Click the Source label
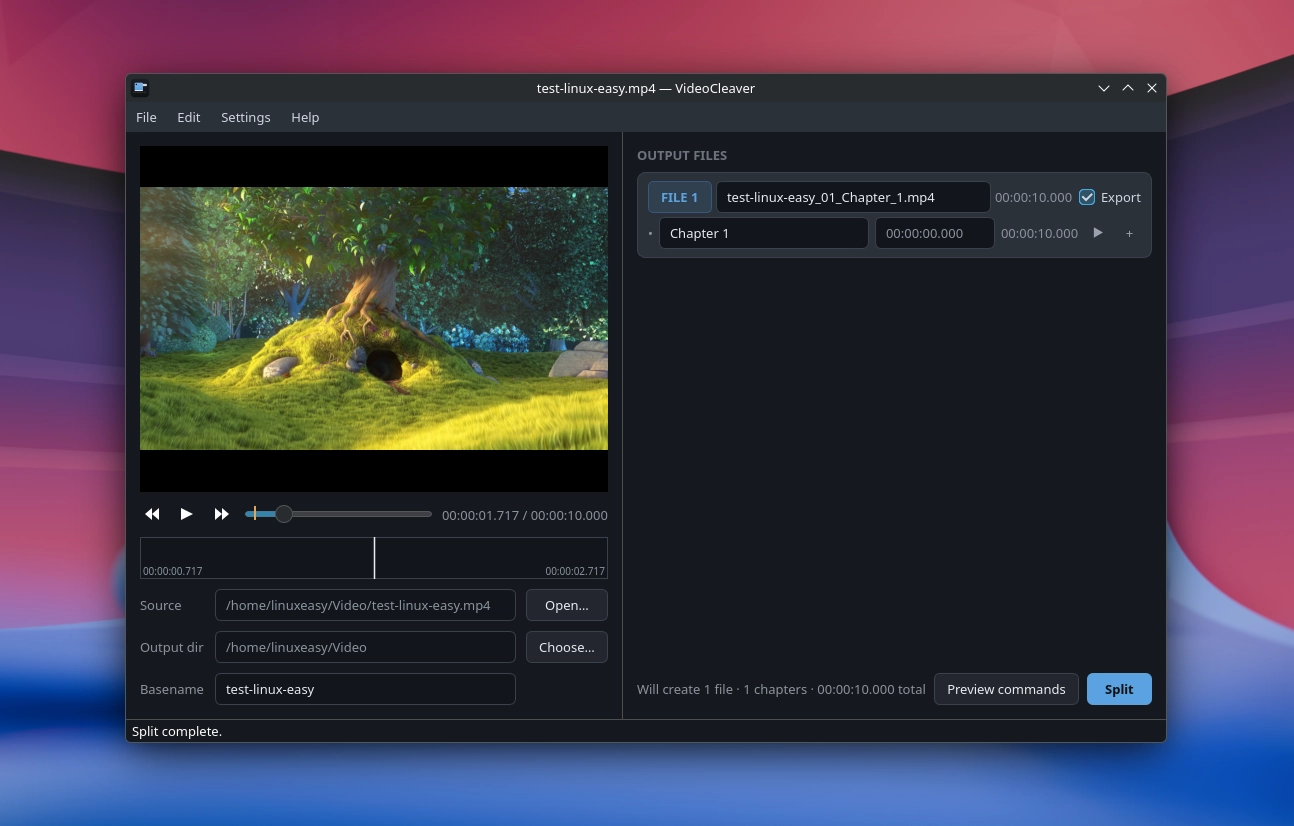 click(161, 605)
